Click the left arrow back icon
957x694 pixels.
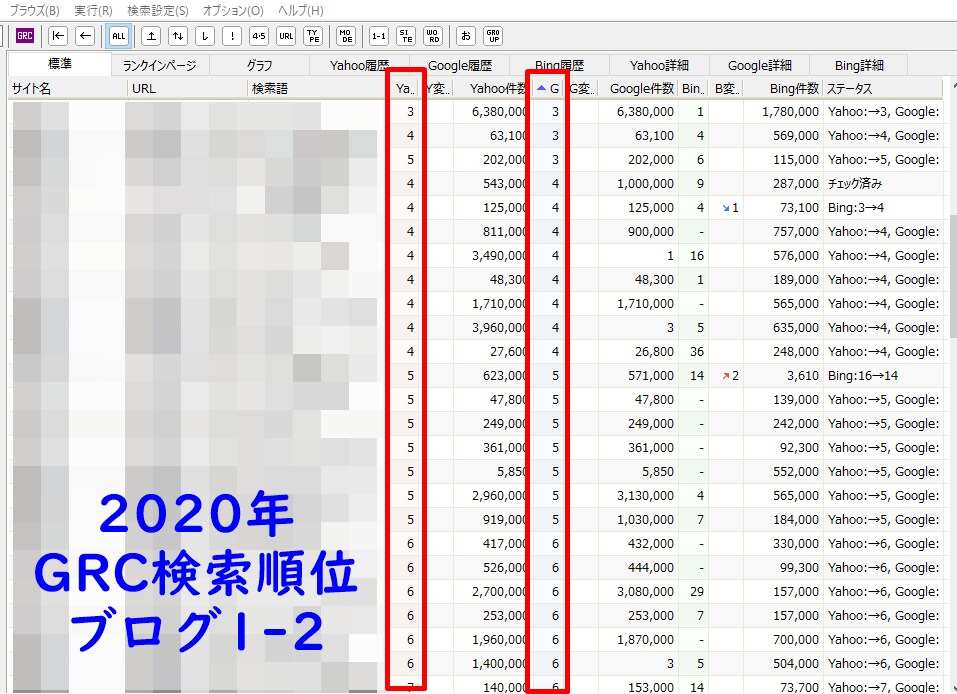[85, 36]
